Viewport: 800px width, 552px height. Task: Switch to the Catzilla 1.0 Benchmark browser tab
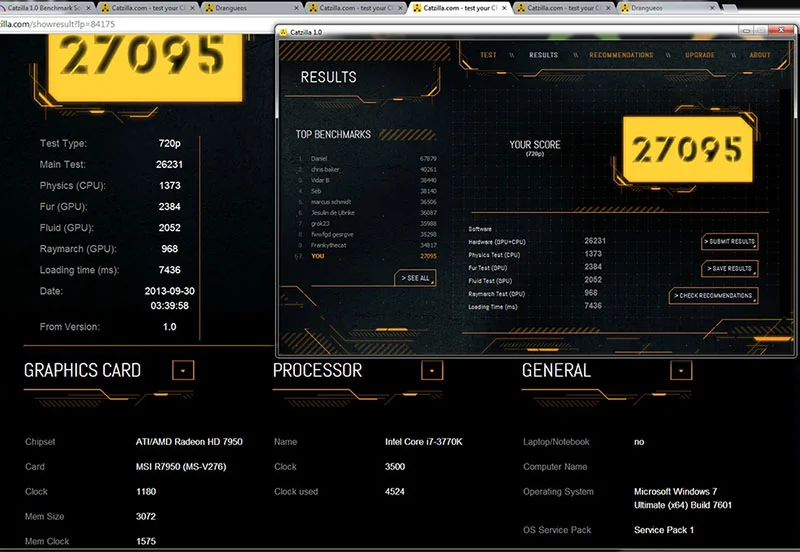44,8
